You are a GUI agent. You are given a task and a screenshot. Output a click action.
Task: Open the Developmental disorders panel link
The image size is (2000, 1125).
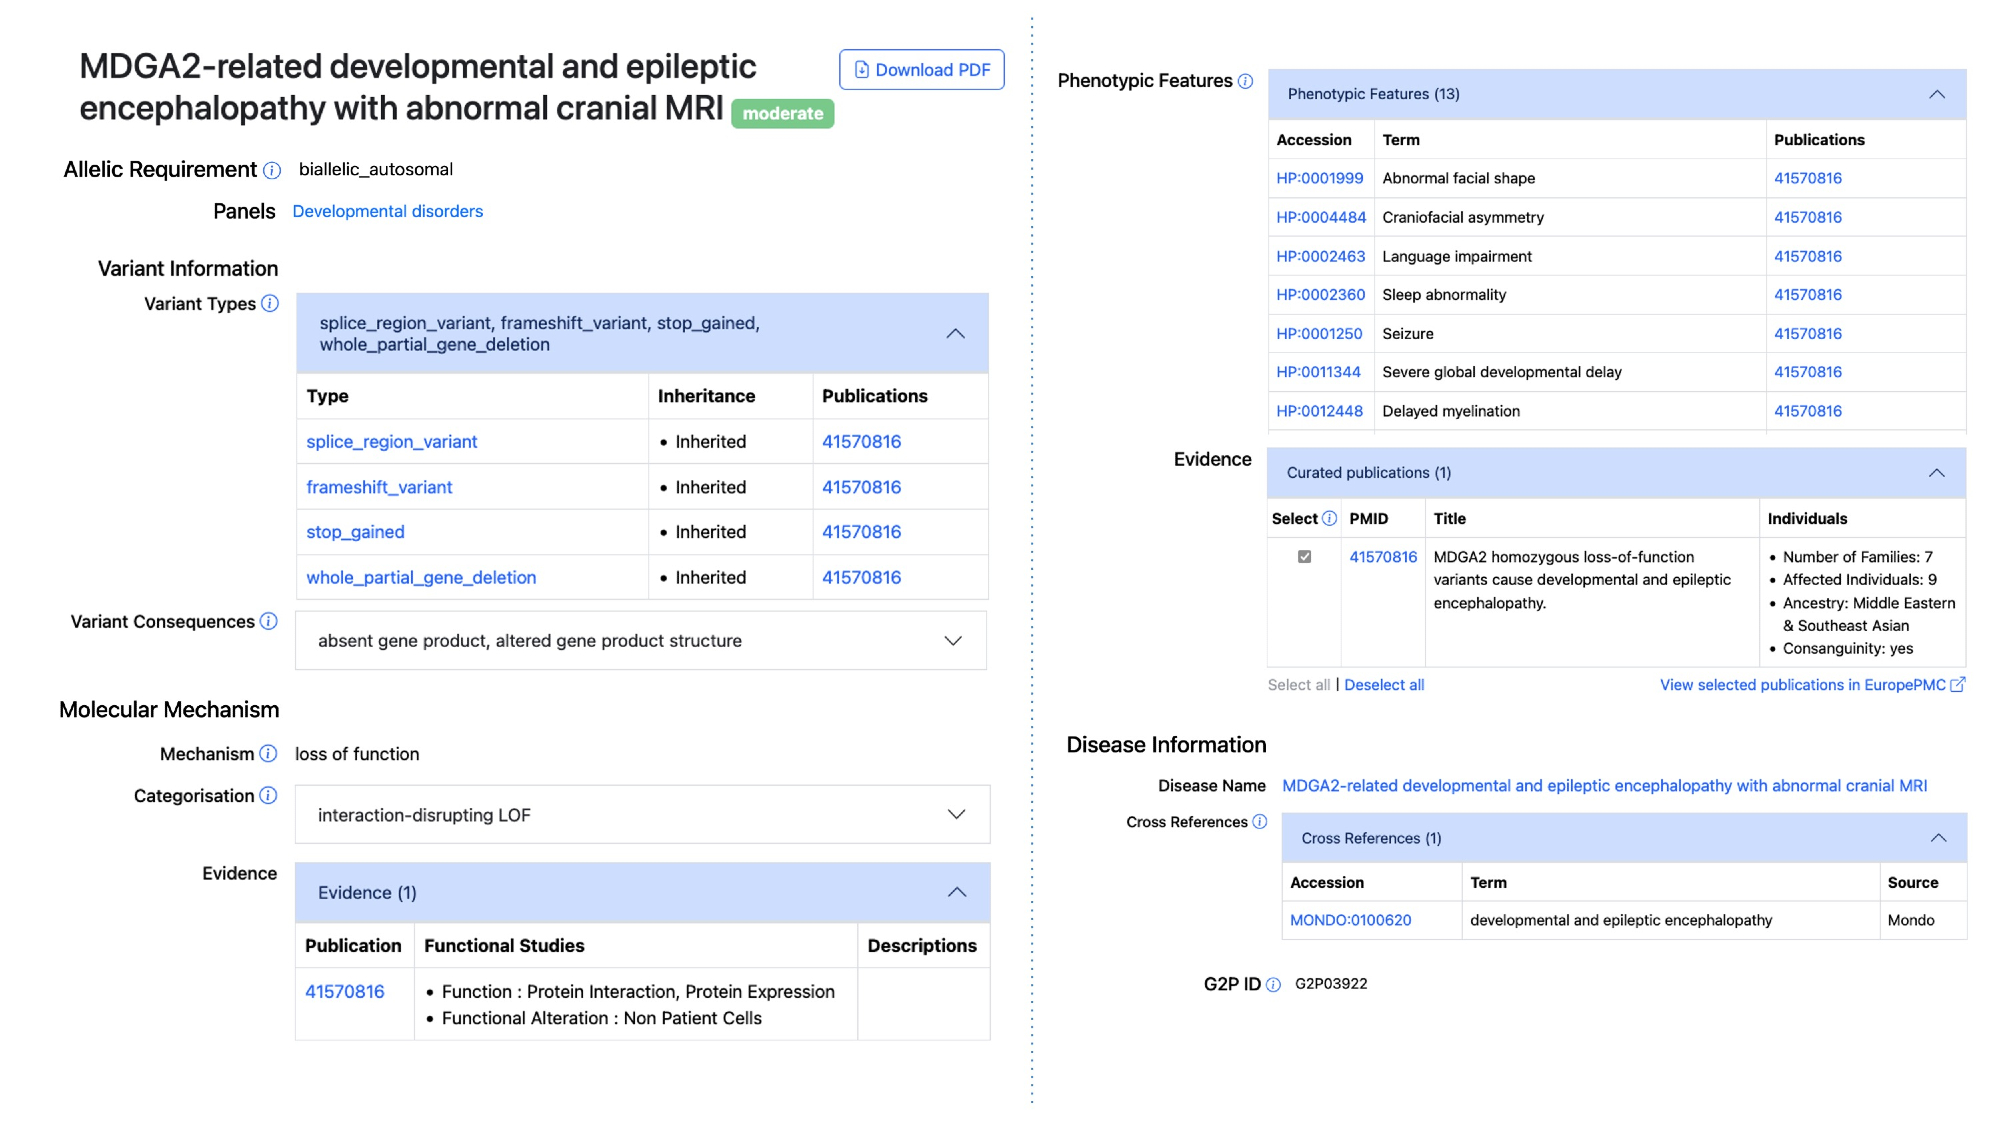click(387, 211)
